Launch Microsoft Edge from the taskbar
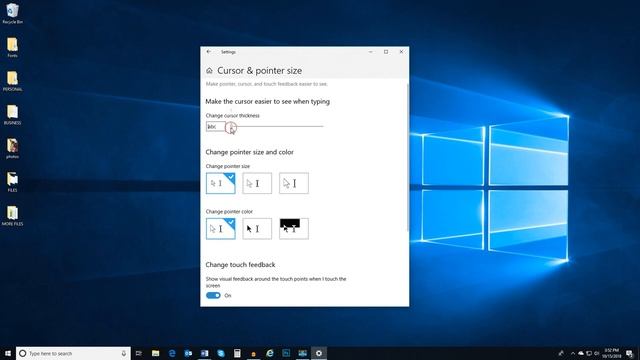Viewport: 640px width, 360px height. [x=172, y=353]
